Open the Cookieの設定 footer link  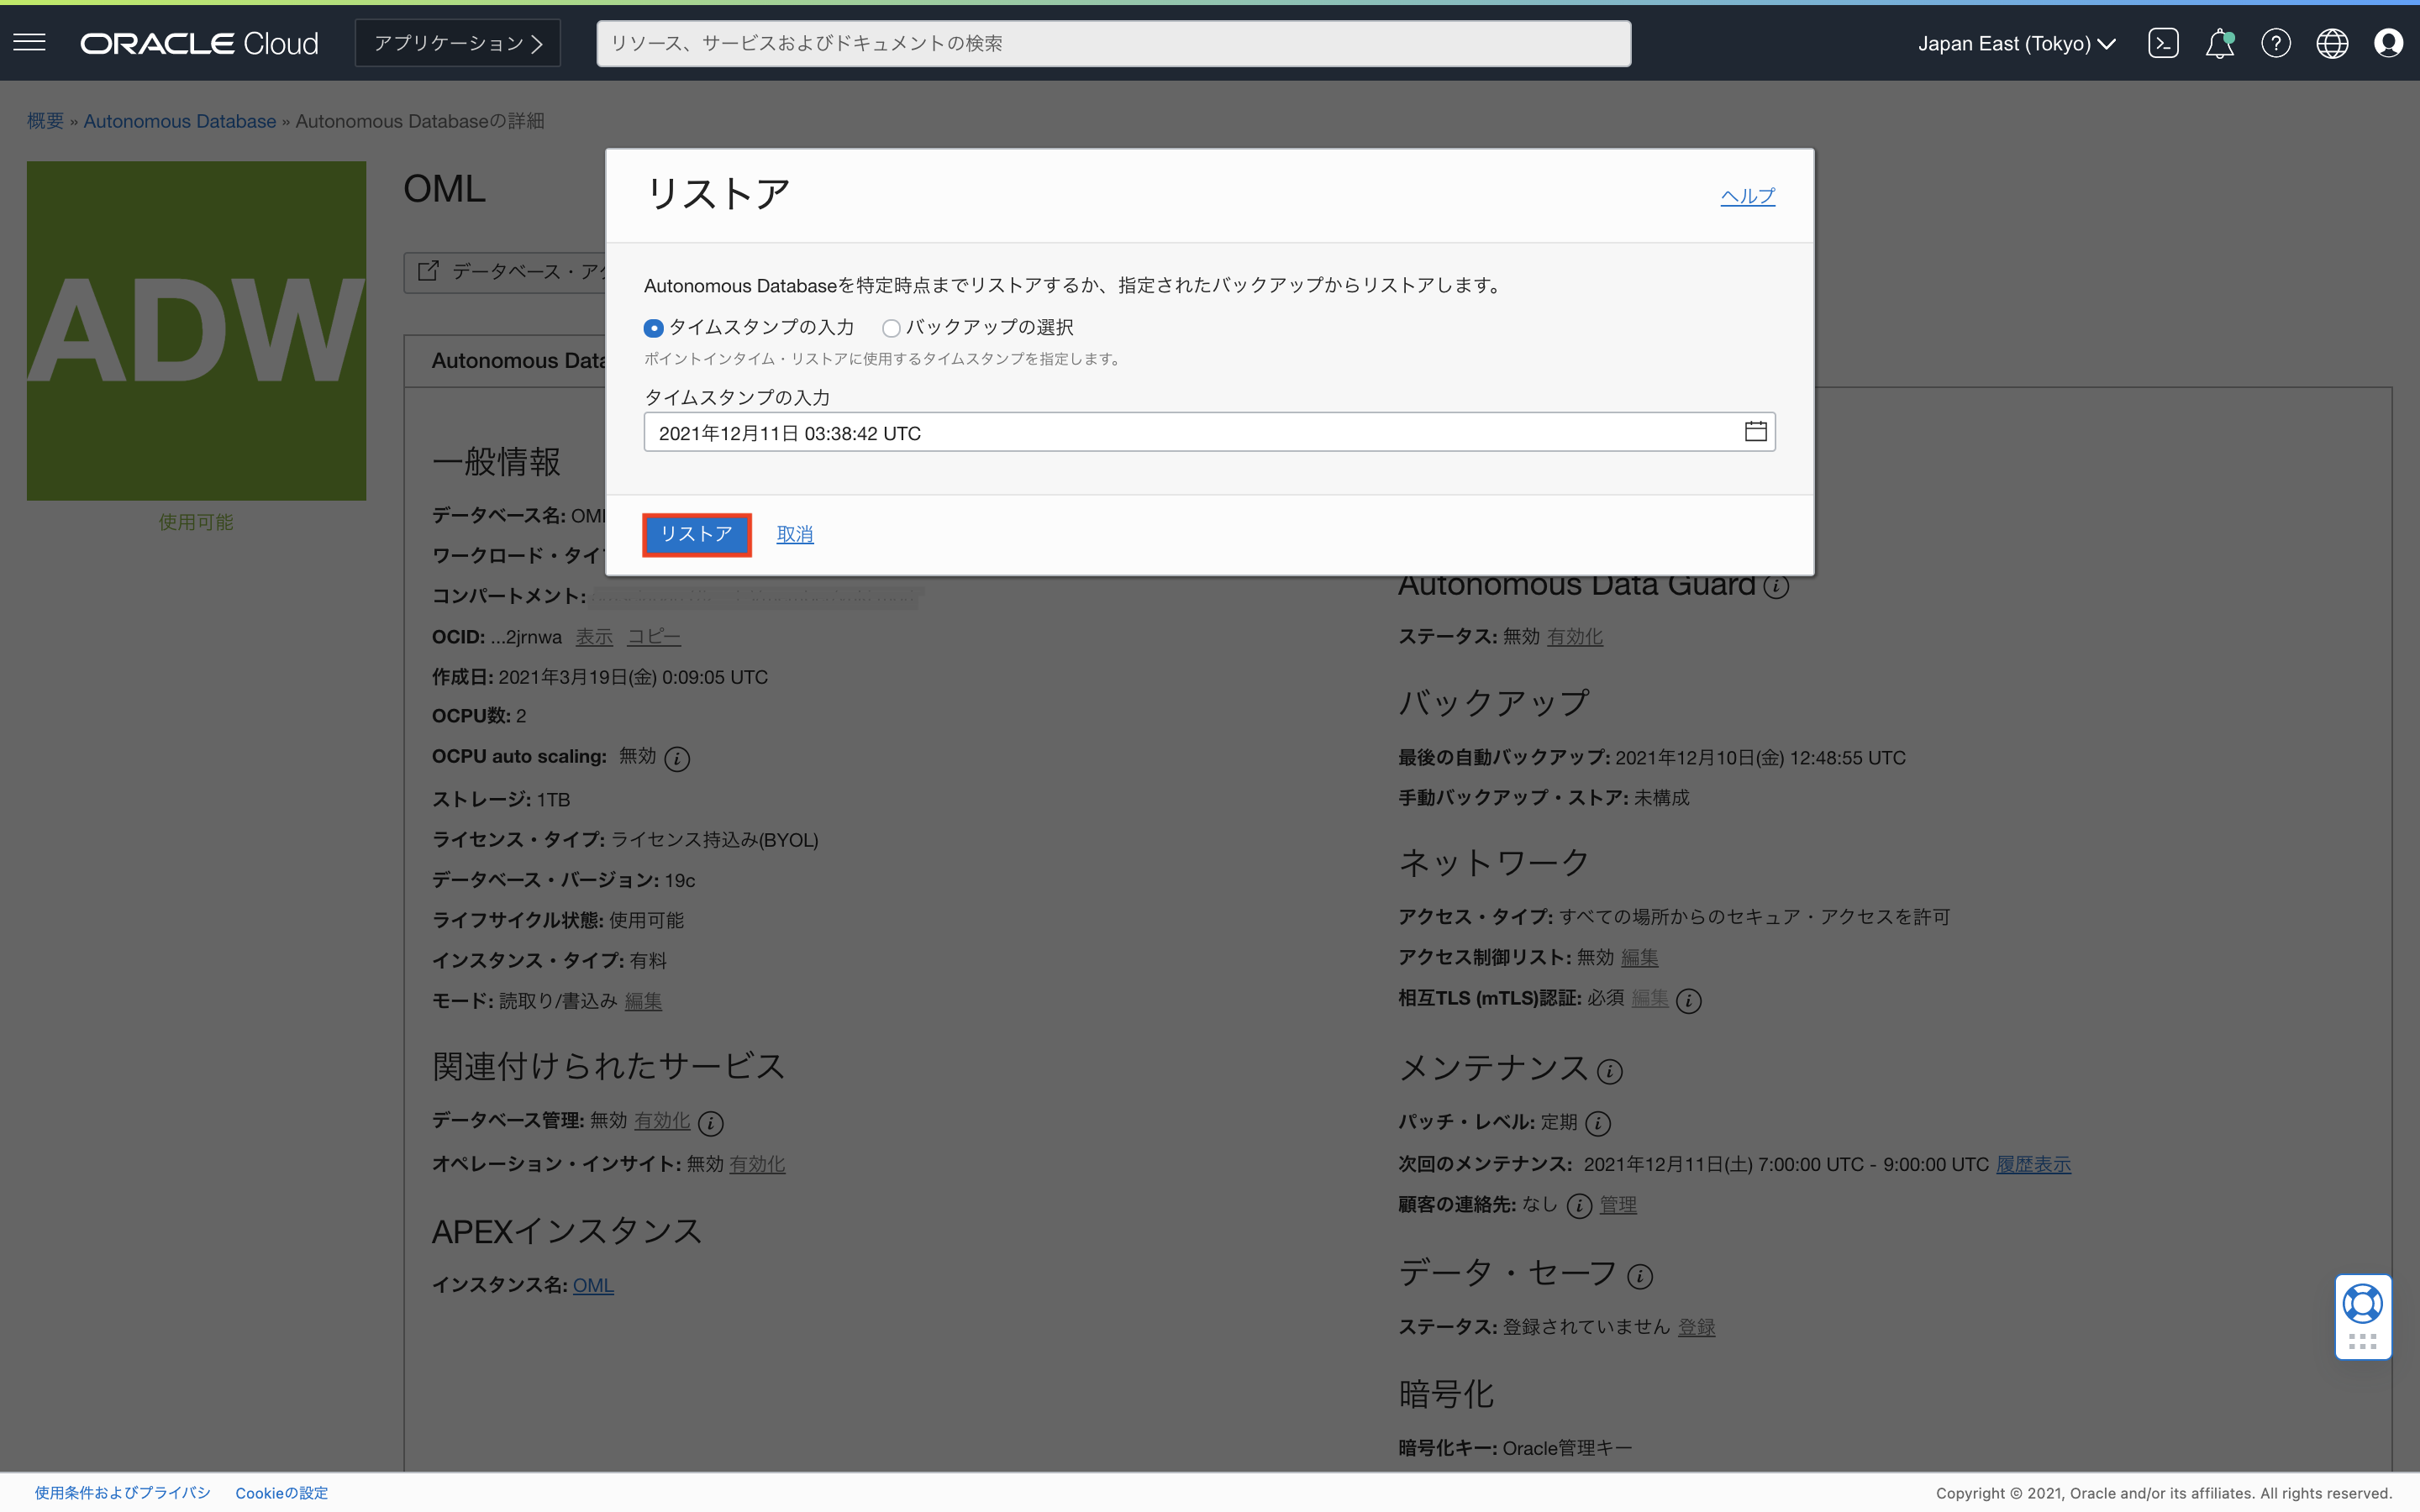coord(281,1492)
